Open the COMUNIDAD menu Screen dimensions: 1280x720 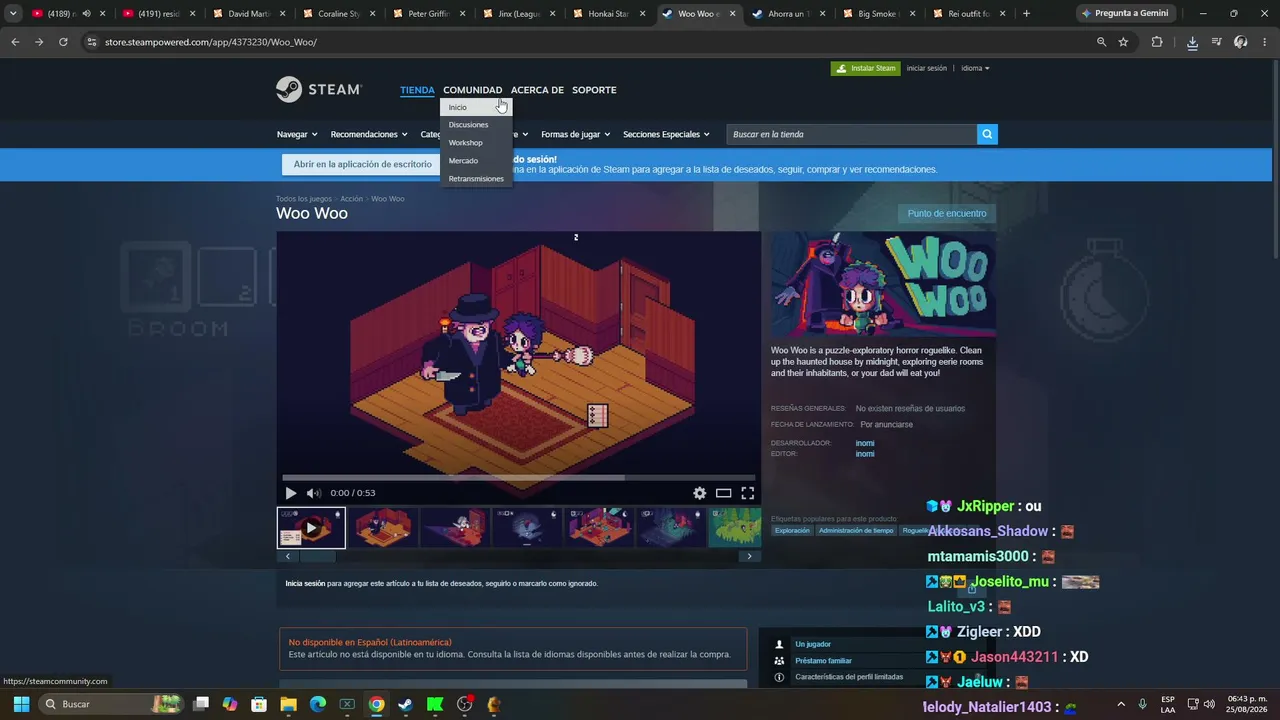[x=473, y=90]
